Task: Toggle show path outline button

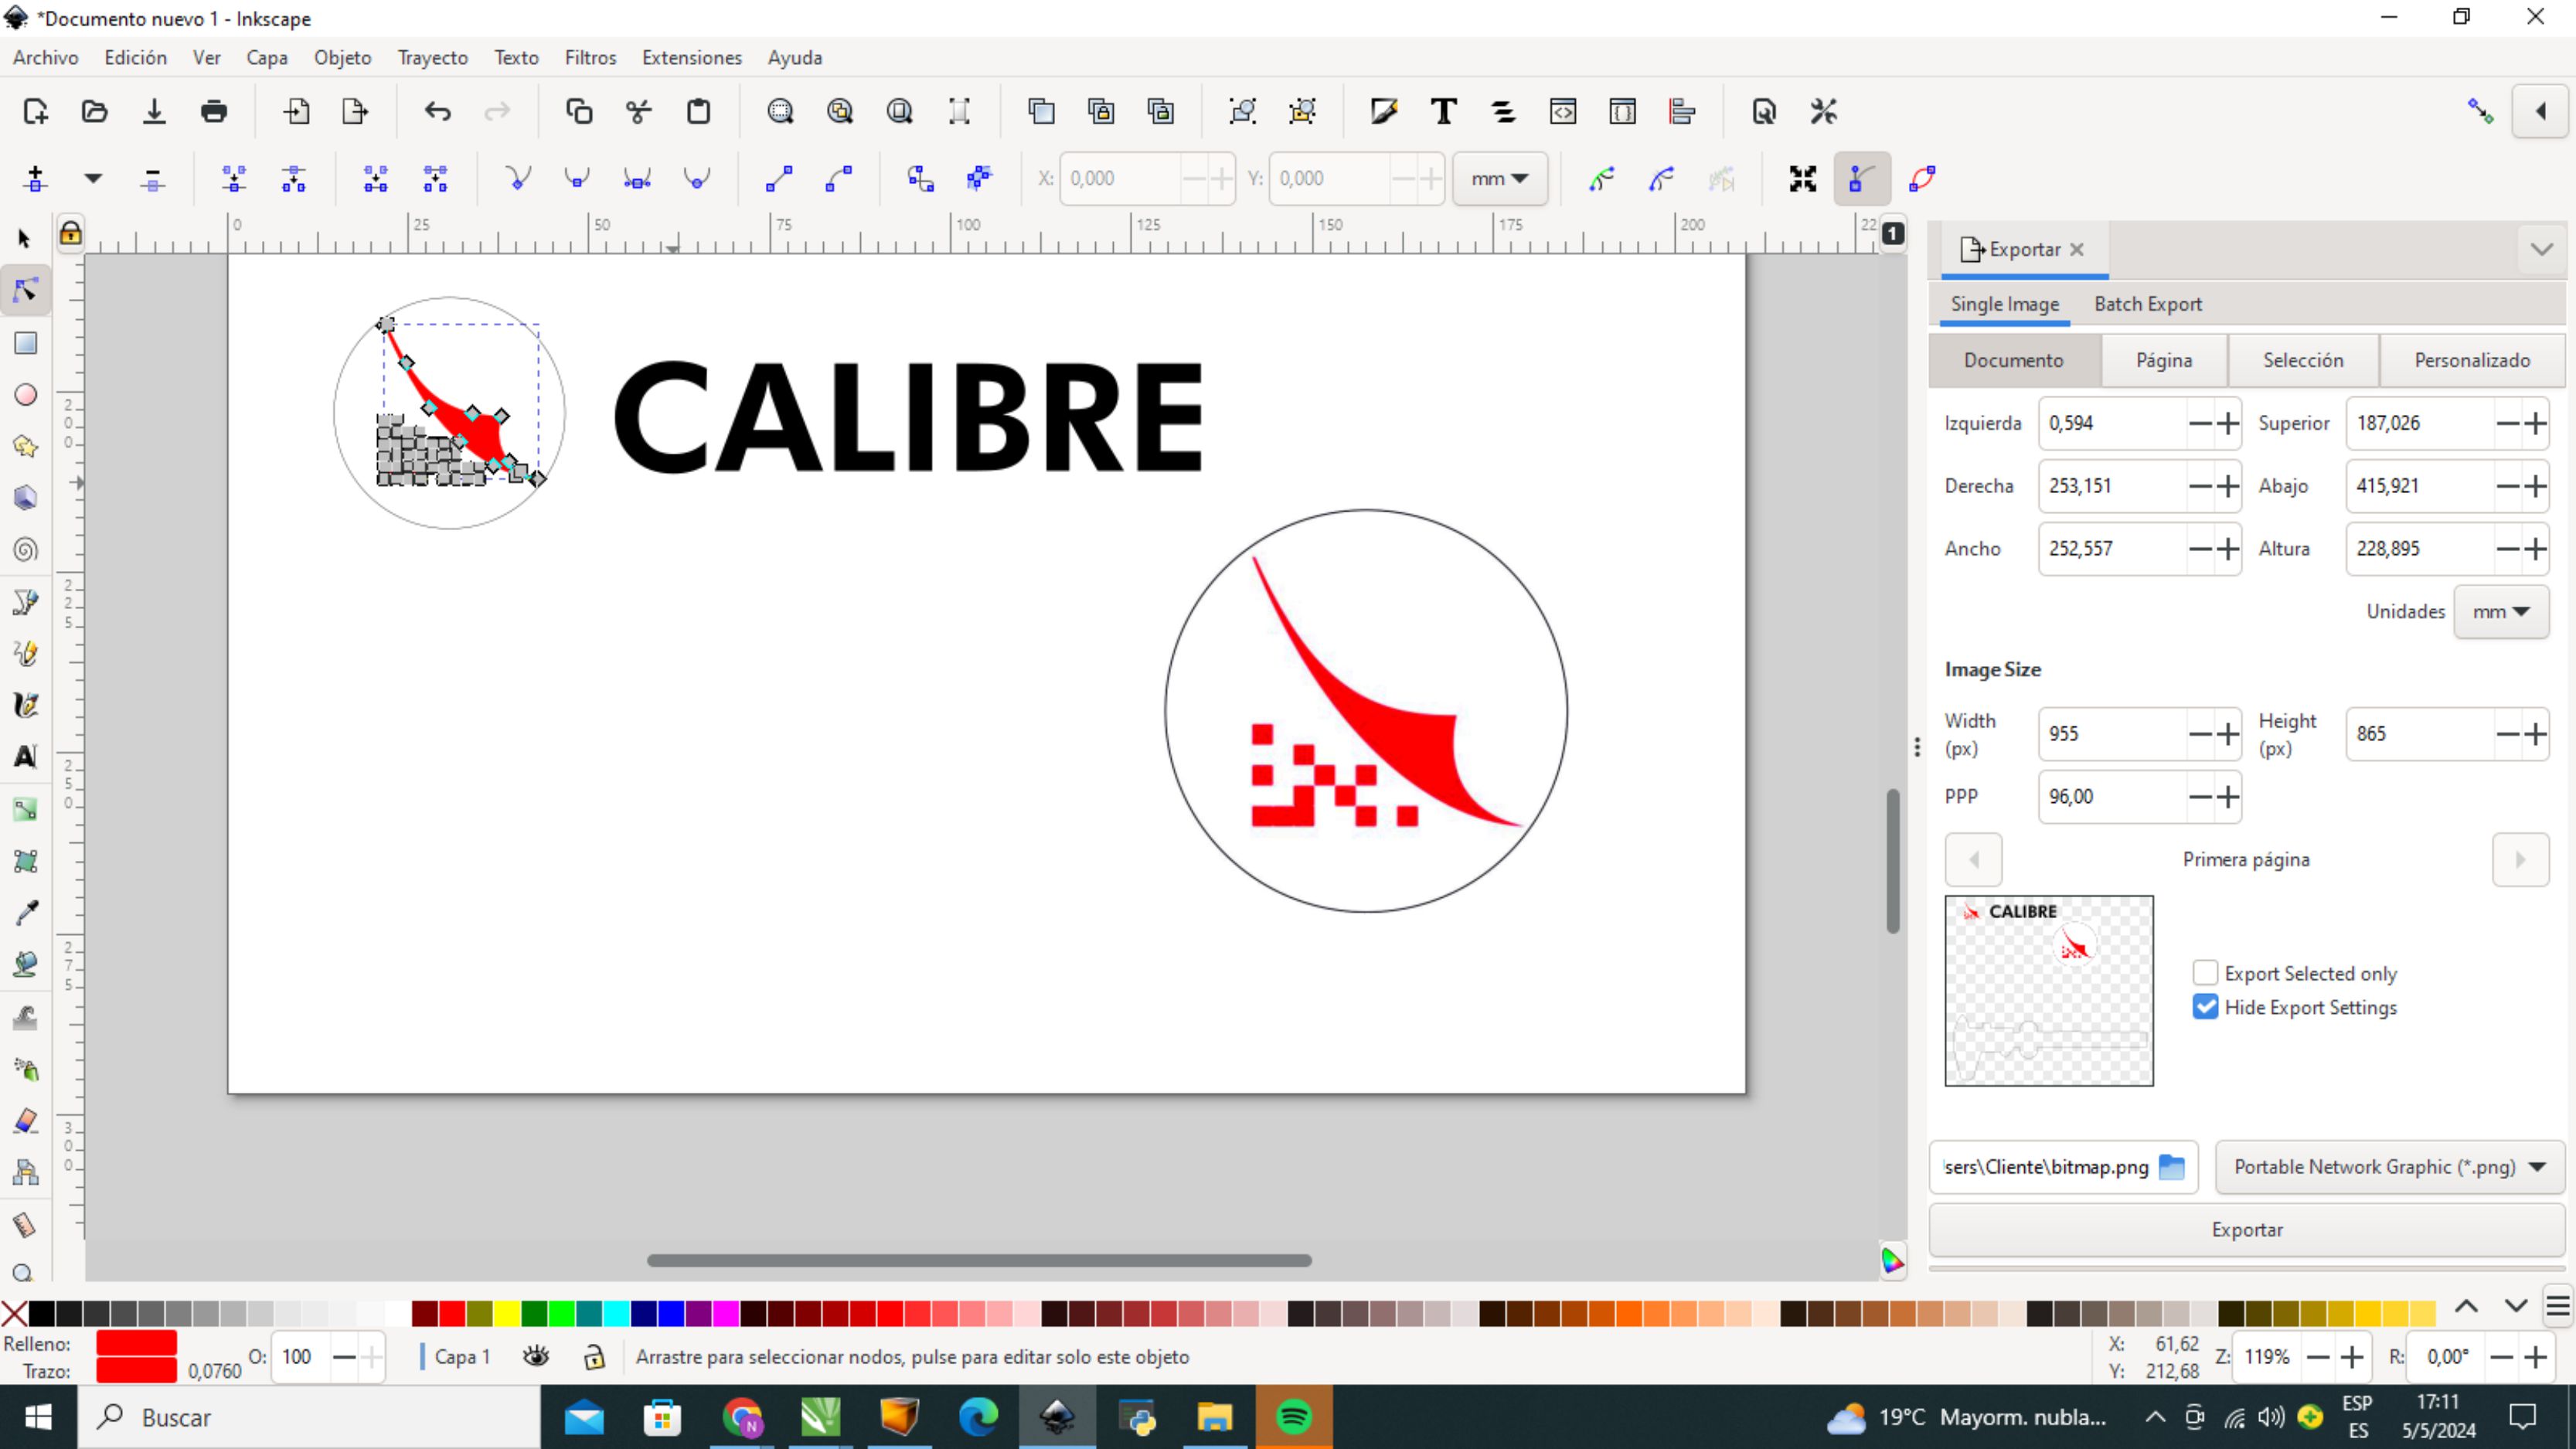Action: tap(1922, 179)
